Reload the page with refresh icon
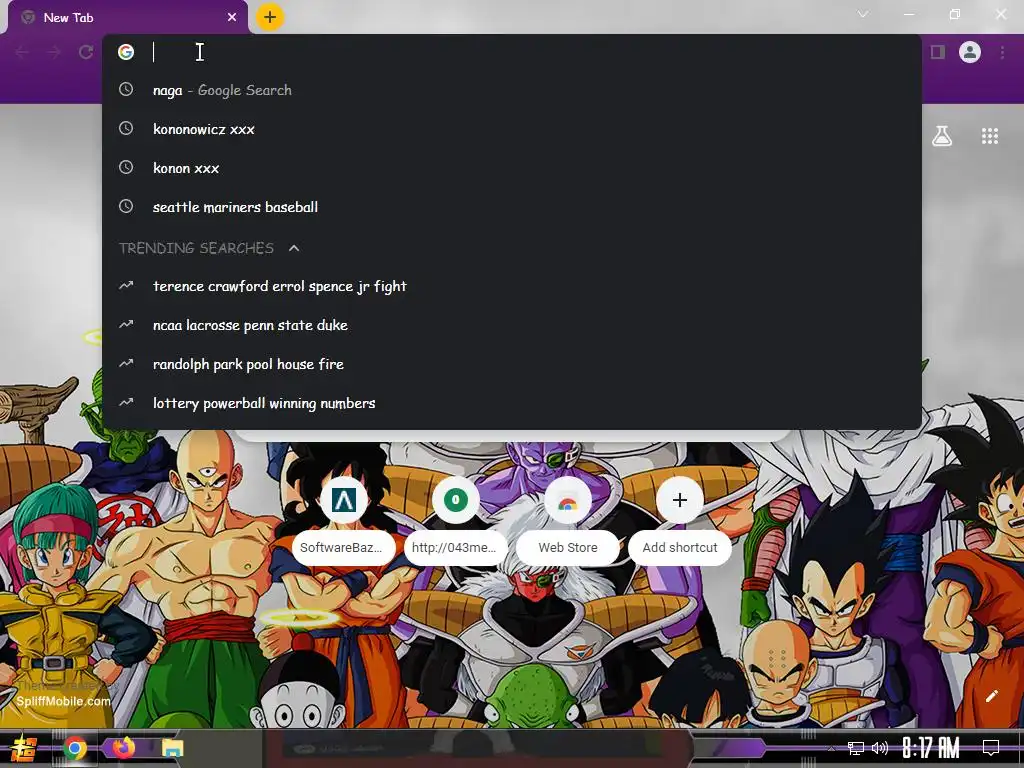Image resolution: width=1024 pixels, height=768 pixels. 86,52
